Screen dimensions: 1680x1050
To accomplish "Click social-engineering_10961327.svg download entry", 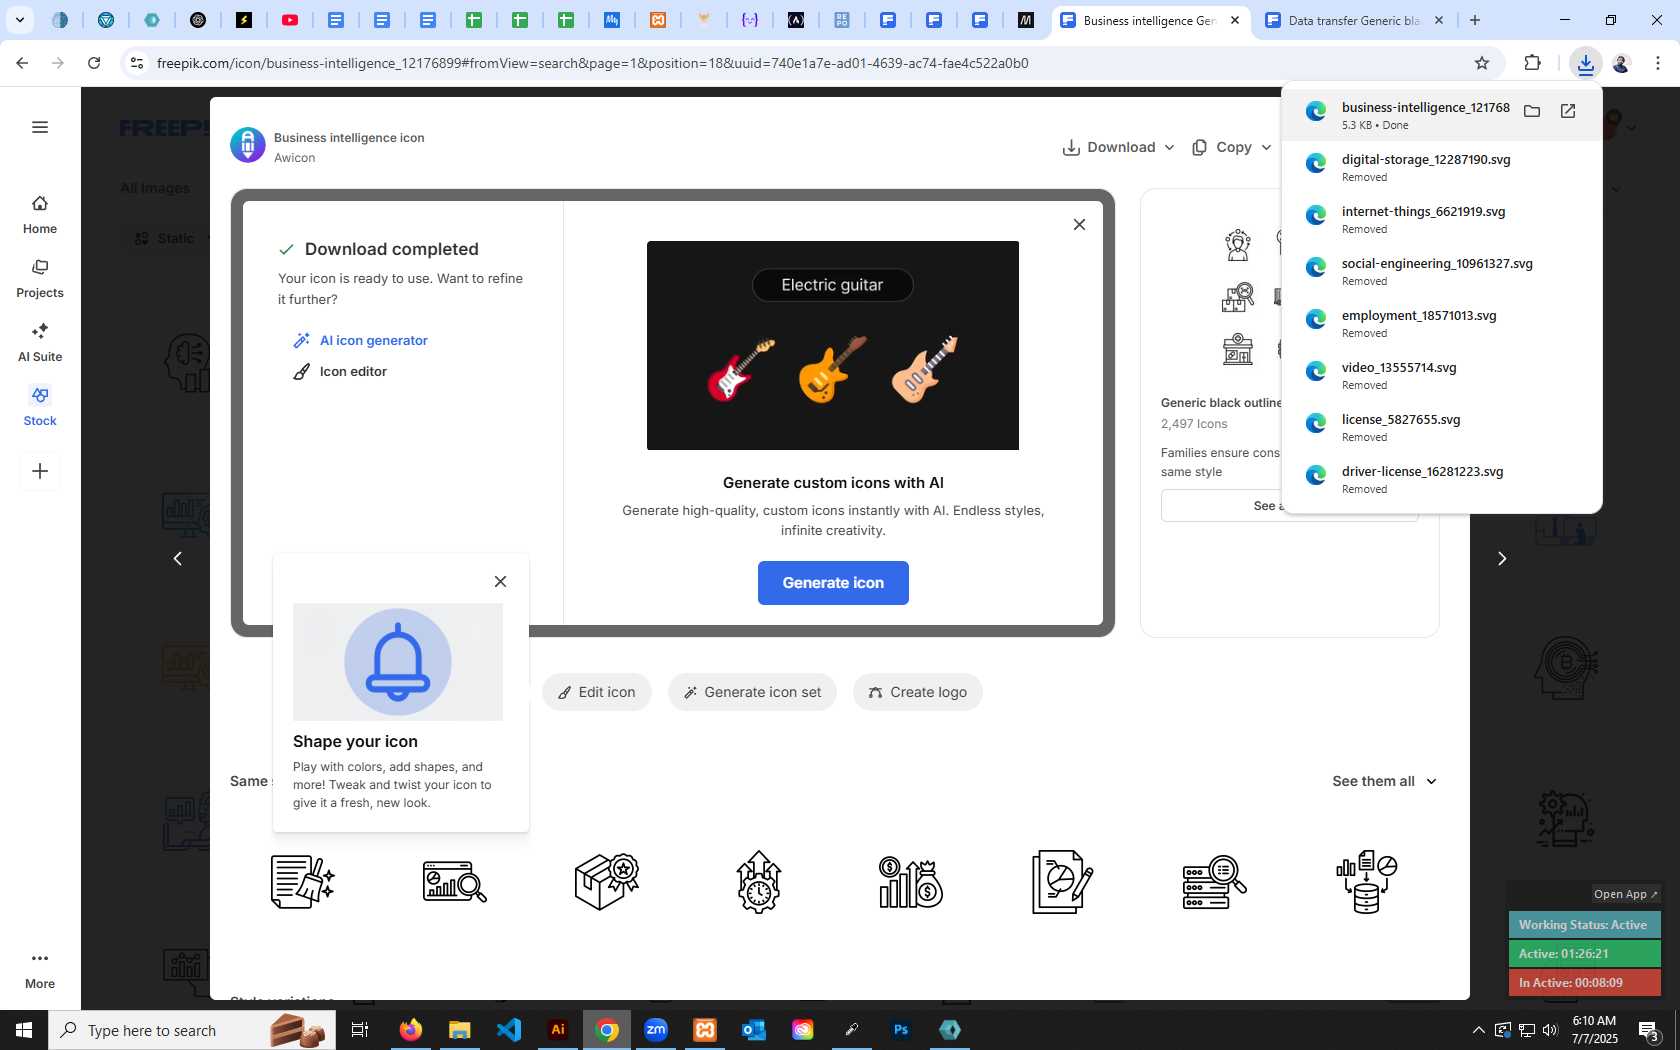I will [1441, 271].
